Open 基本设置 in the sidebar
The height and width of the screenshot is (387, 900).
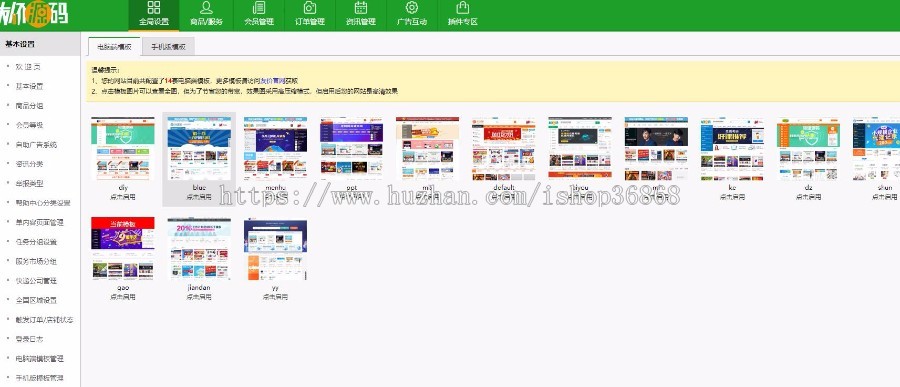coord(29,86)
